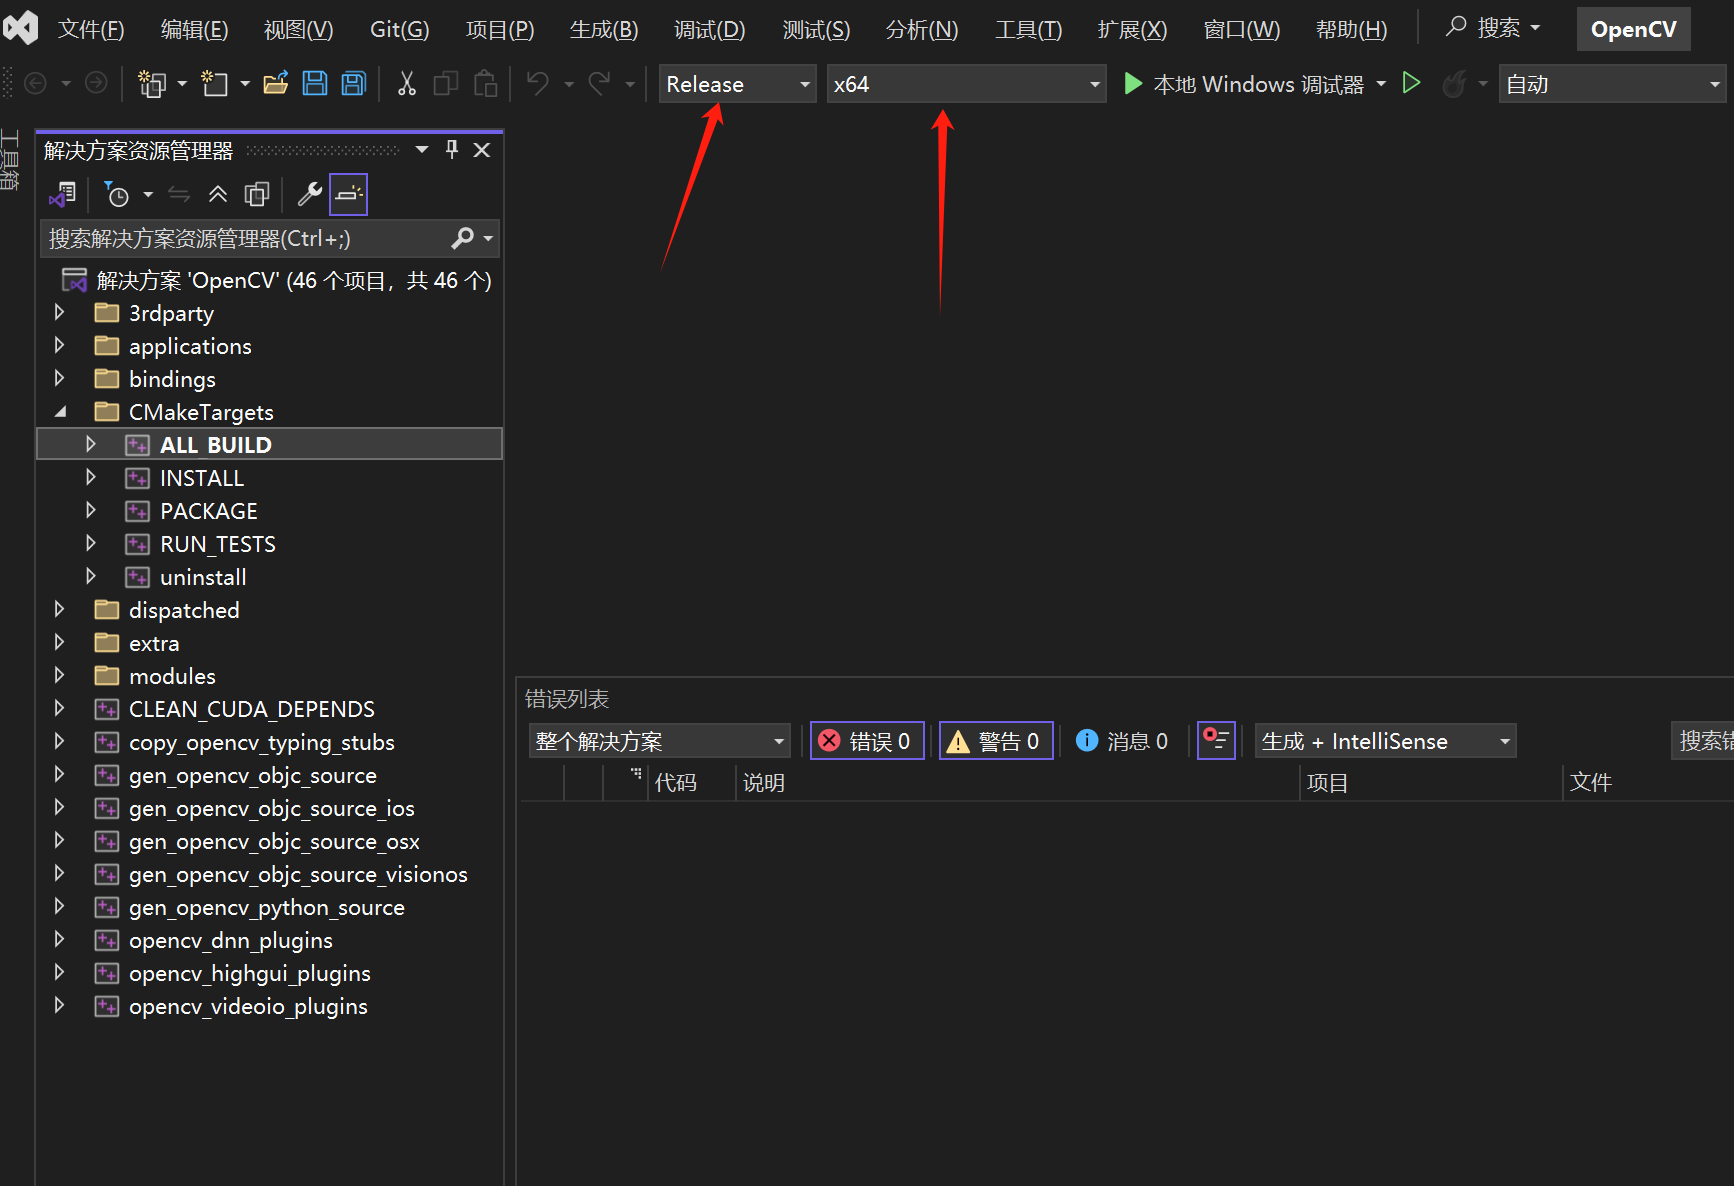
Task: Open the 文件(F) menu
Action: 91,29
